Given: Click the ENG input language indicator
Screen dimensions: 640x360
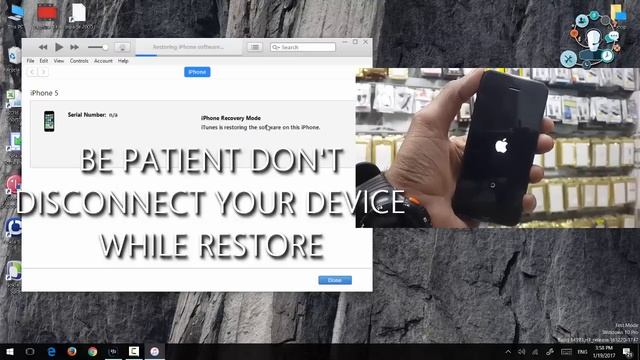Looking at the screenshot, I should coord(582,352).
